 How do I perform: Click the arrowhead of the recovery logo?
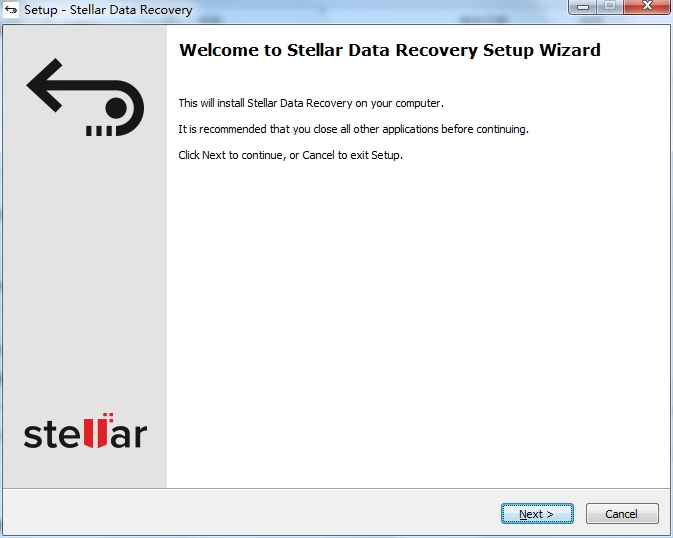coord(45,85)
